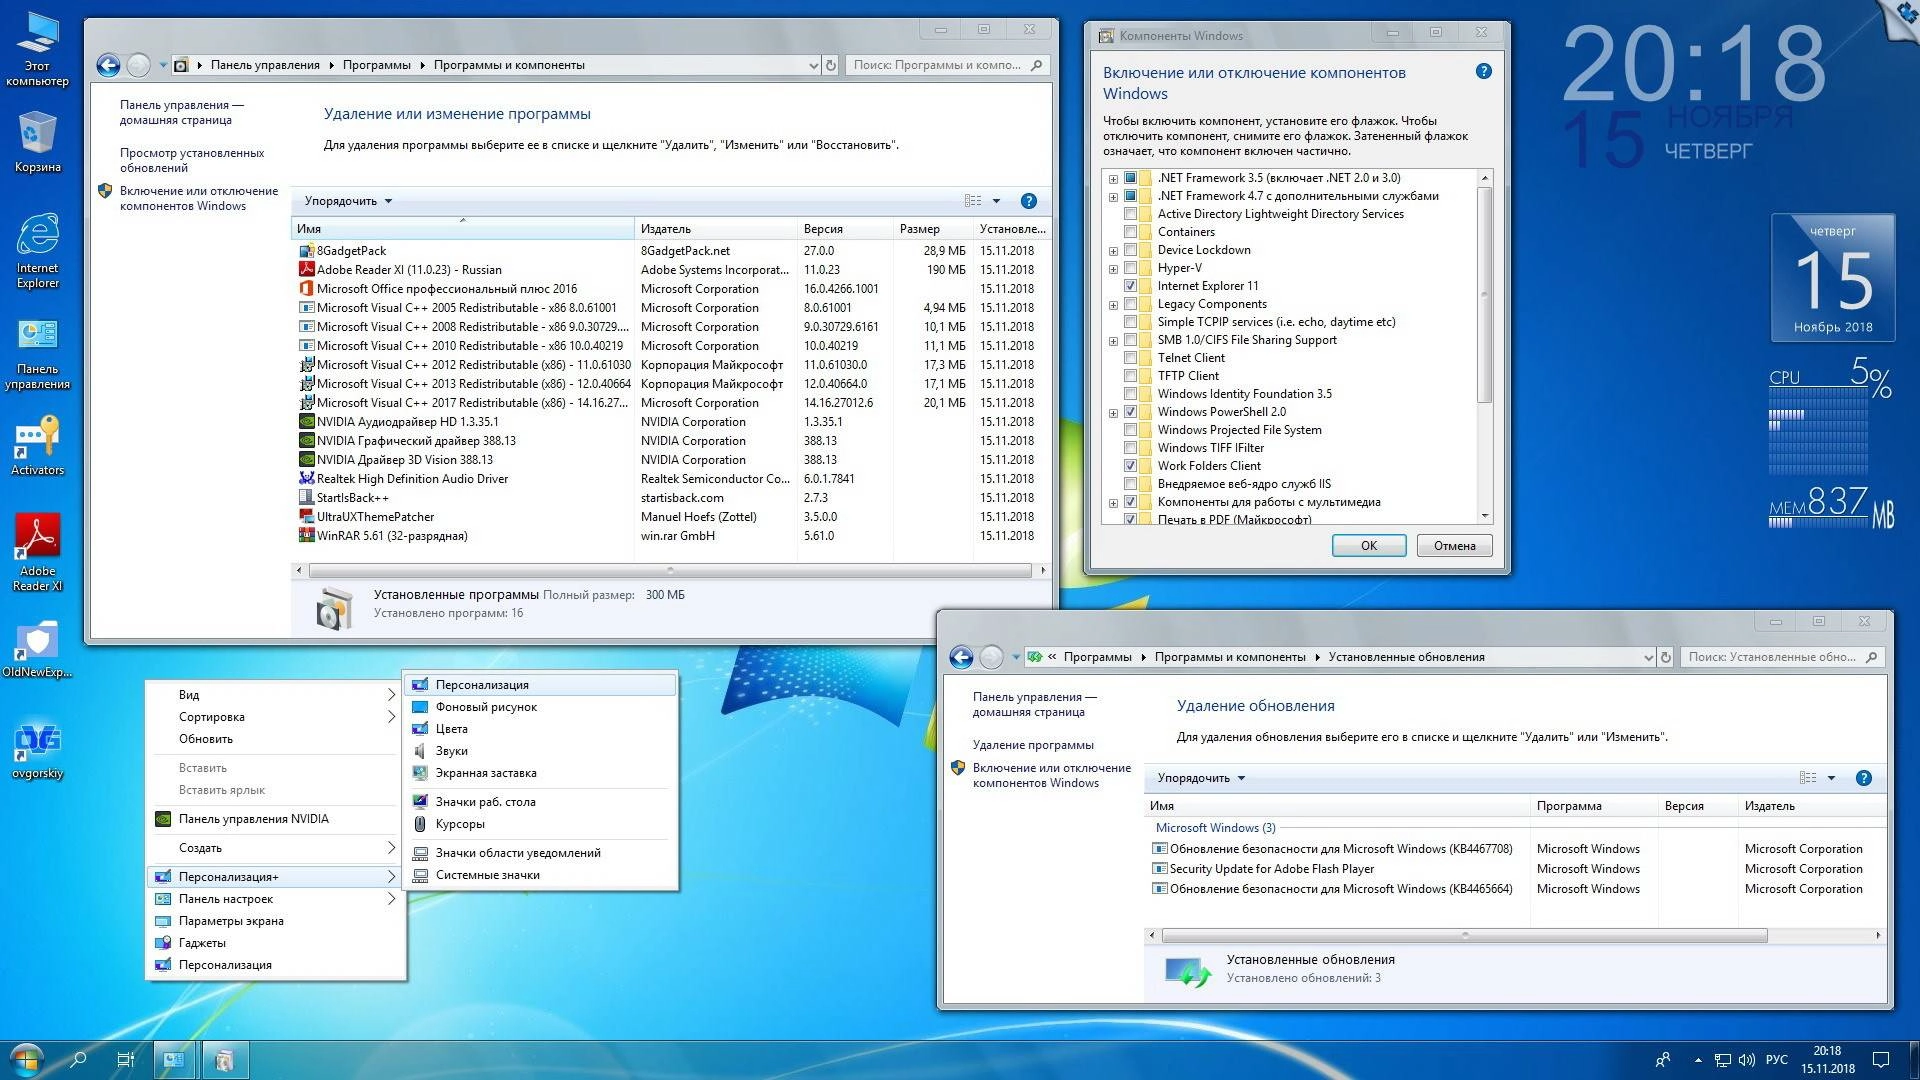Expand .NET Framework 3.5 tree node
This screenshot has height=1080, width=1920.
coord(1113,179)
